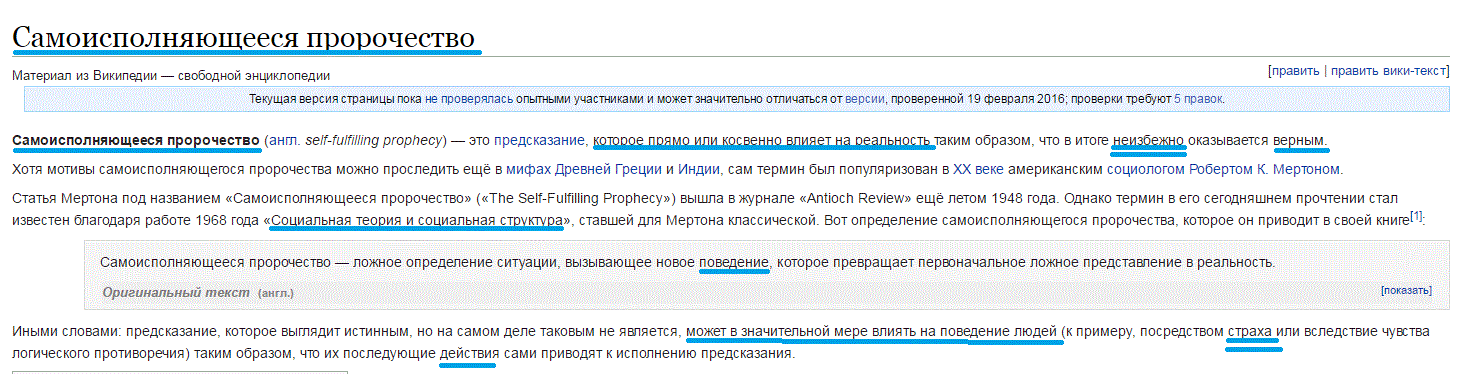Screen dimensions: 1472x374
Task: Select underlined word 'действия'
Action: [x=469, y=354]
